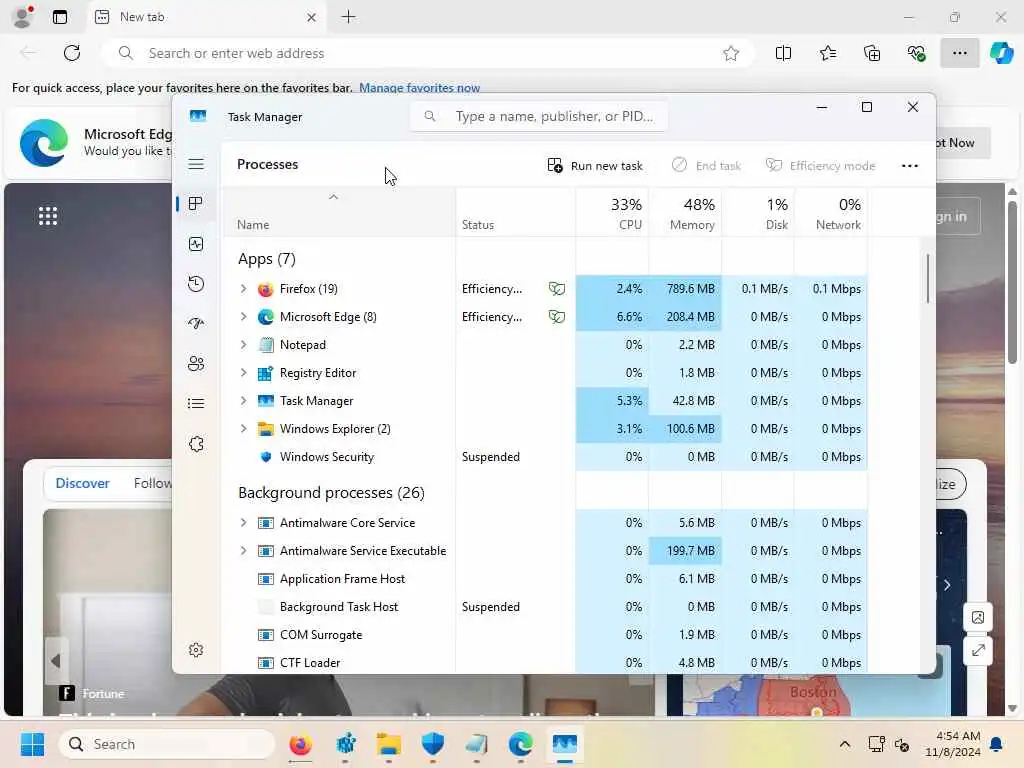Click Task Manager process list scrollbar
1024x768 pixels.
tap(927, 279)
